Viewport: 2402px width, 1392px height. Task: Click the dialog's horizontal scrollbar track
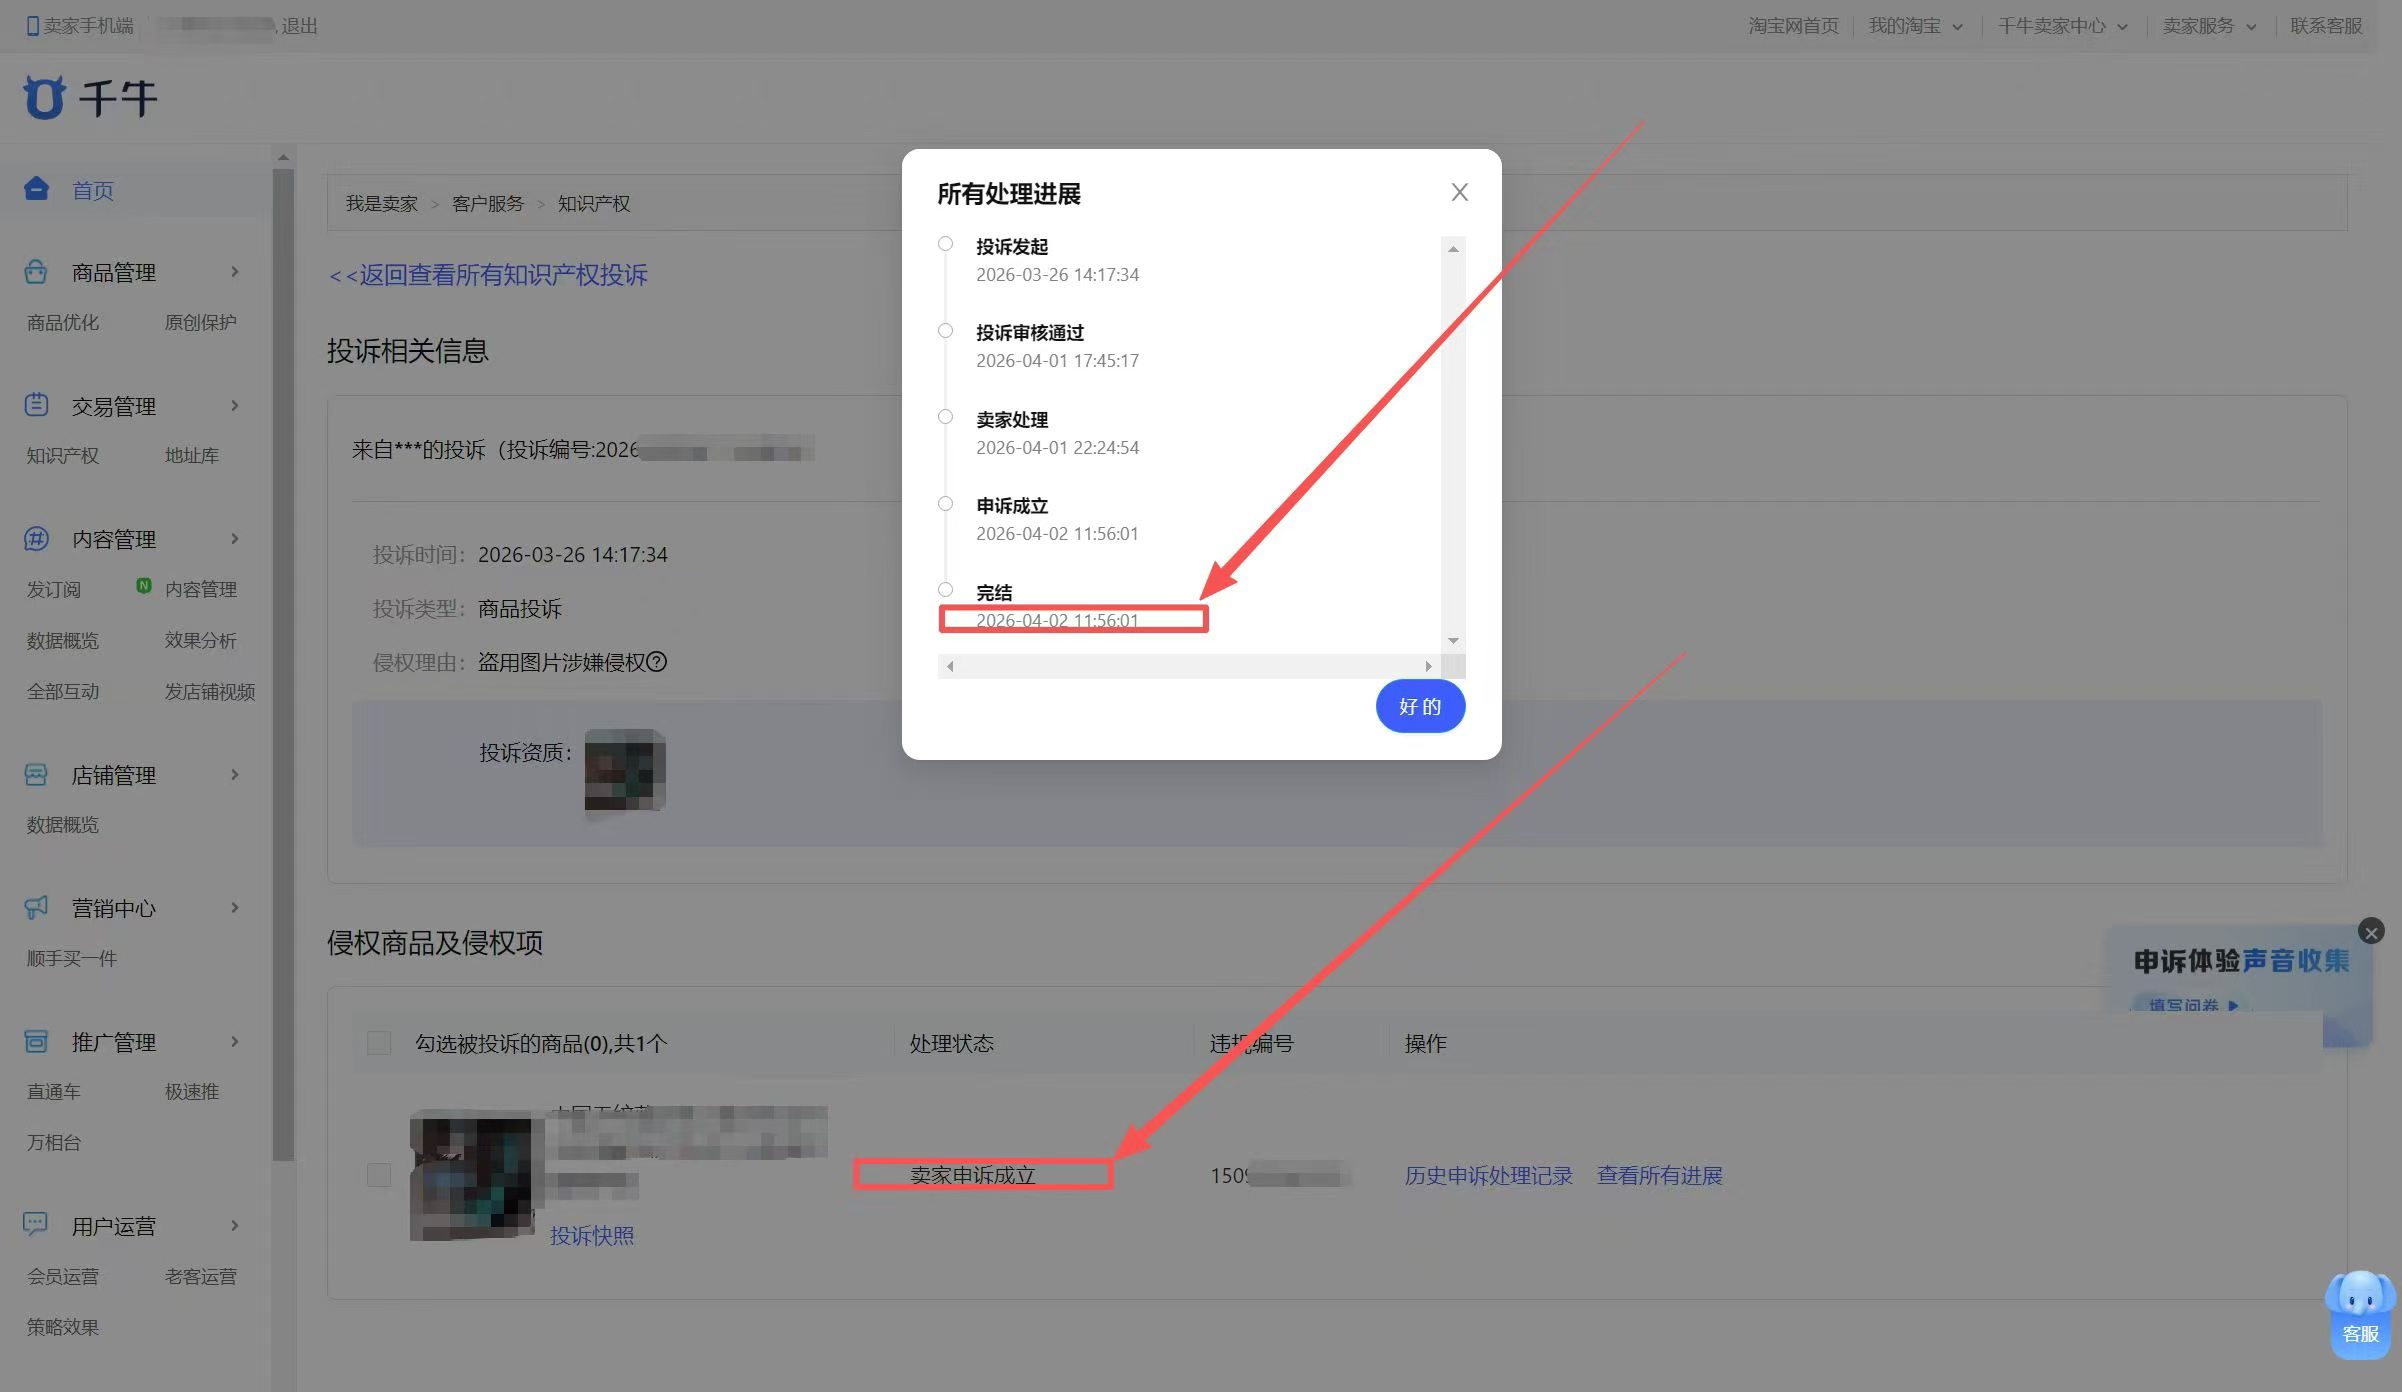click(x=1188, y=666)
